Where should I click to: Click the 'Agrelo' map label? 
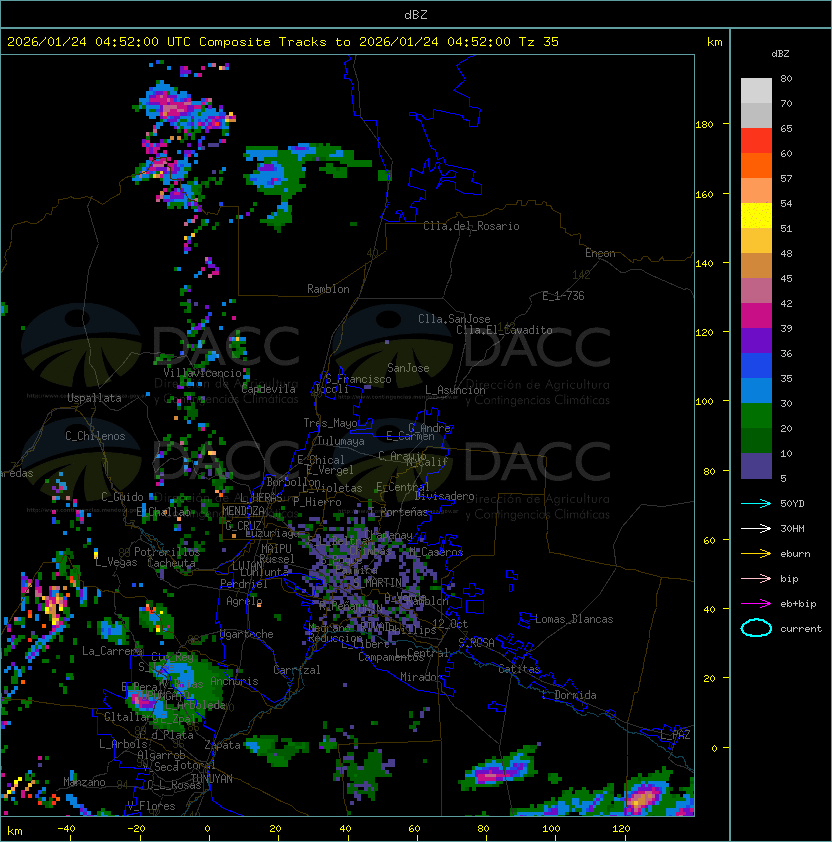(x=244, y=601)
